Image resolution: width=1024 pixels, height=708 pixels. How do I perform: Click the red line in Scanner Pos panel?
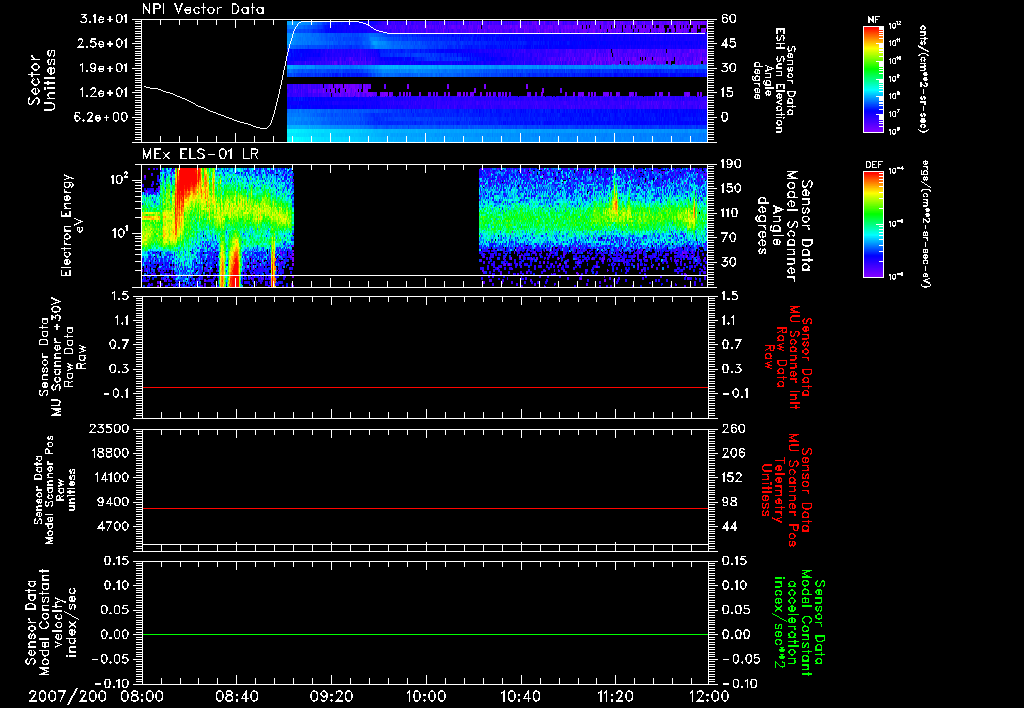[425, 508]
